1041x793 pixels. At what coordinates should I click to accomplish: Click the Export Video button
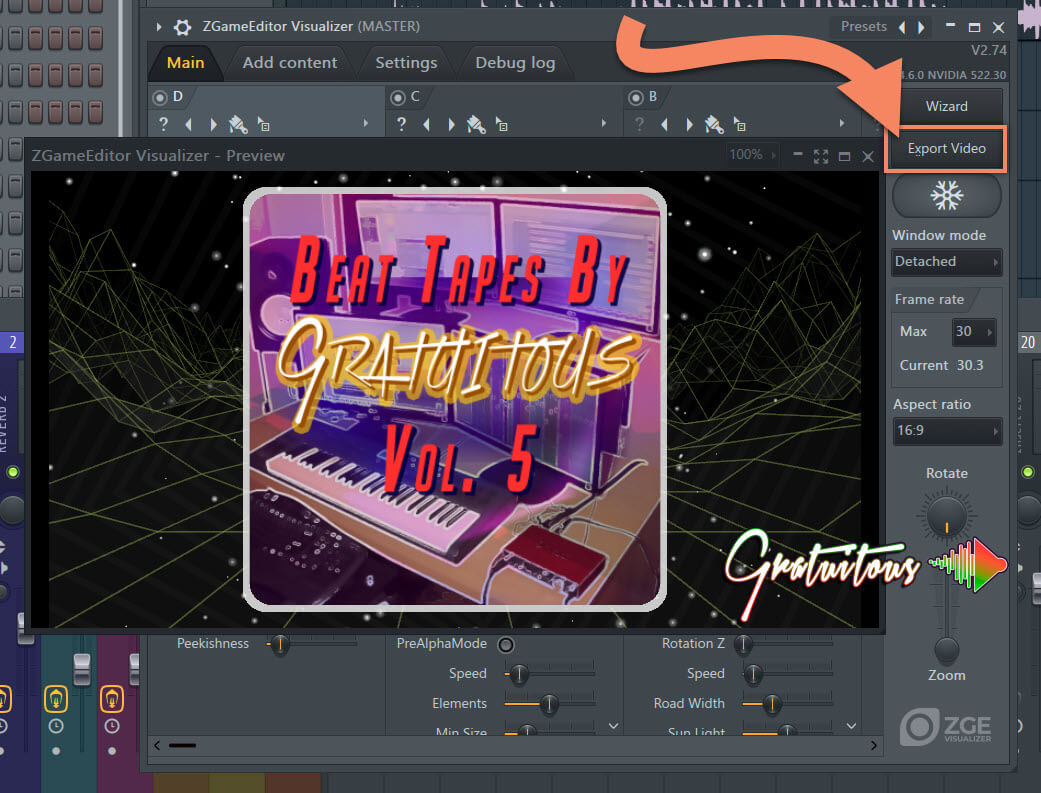(946, 149)
